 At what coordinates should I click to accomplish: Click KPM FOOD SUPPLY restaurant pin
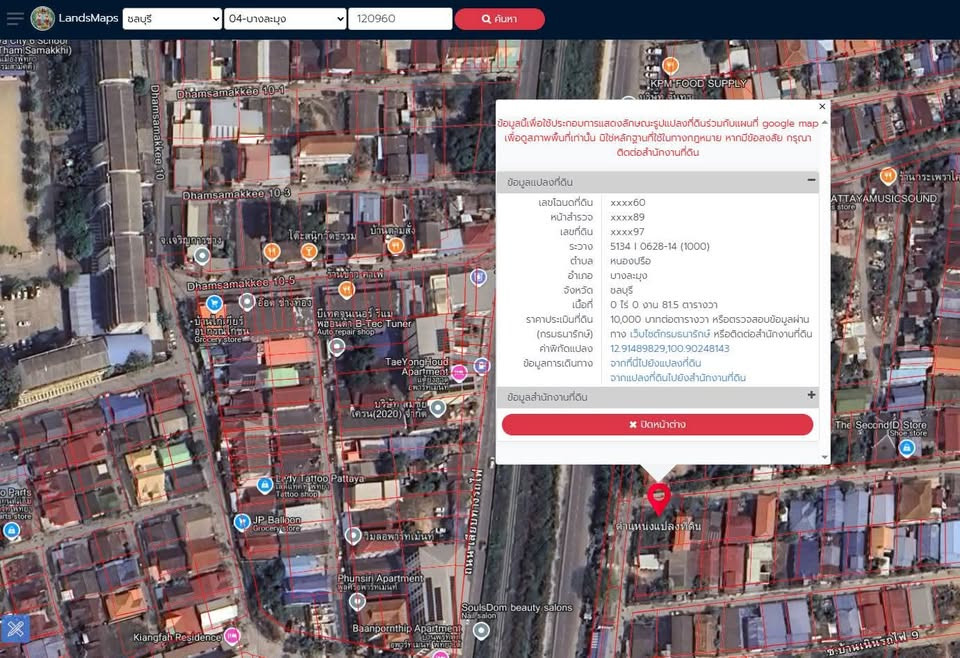[x=670, y=65]
